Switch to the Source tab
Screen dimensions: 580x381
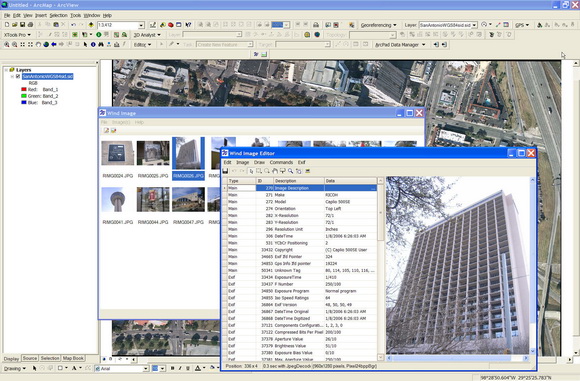click(30, 358)
